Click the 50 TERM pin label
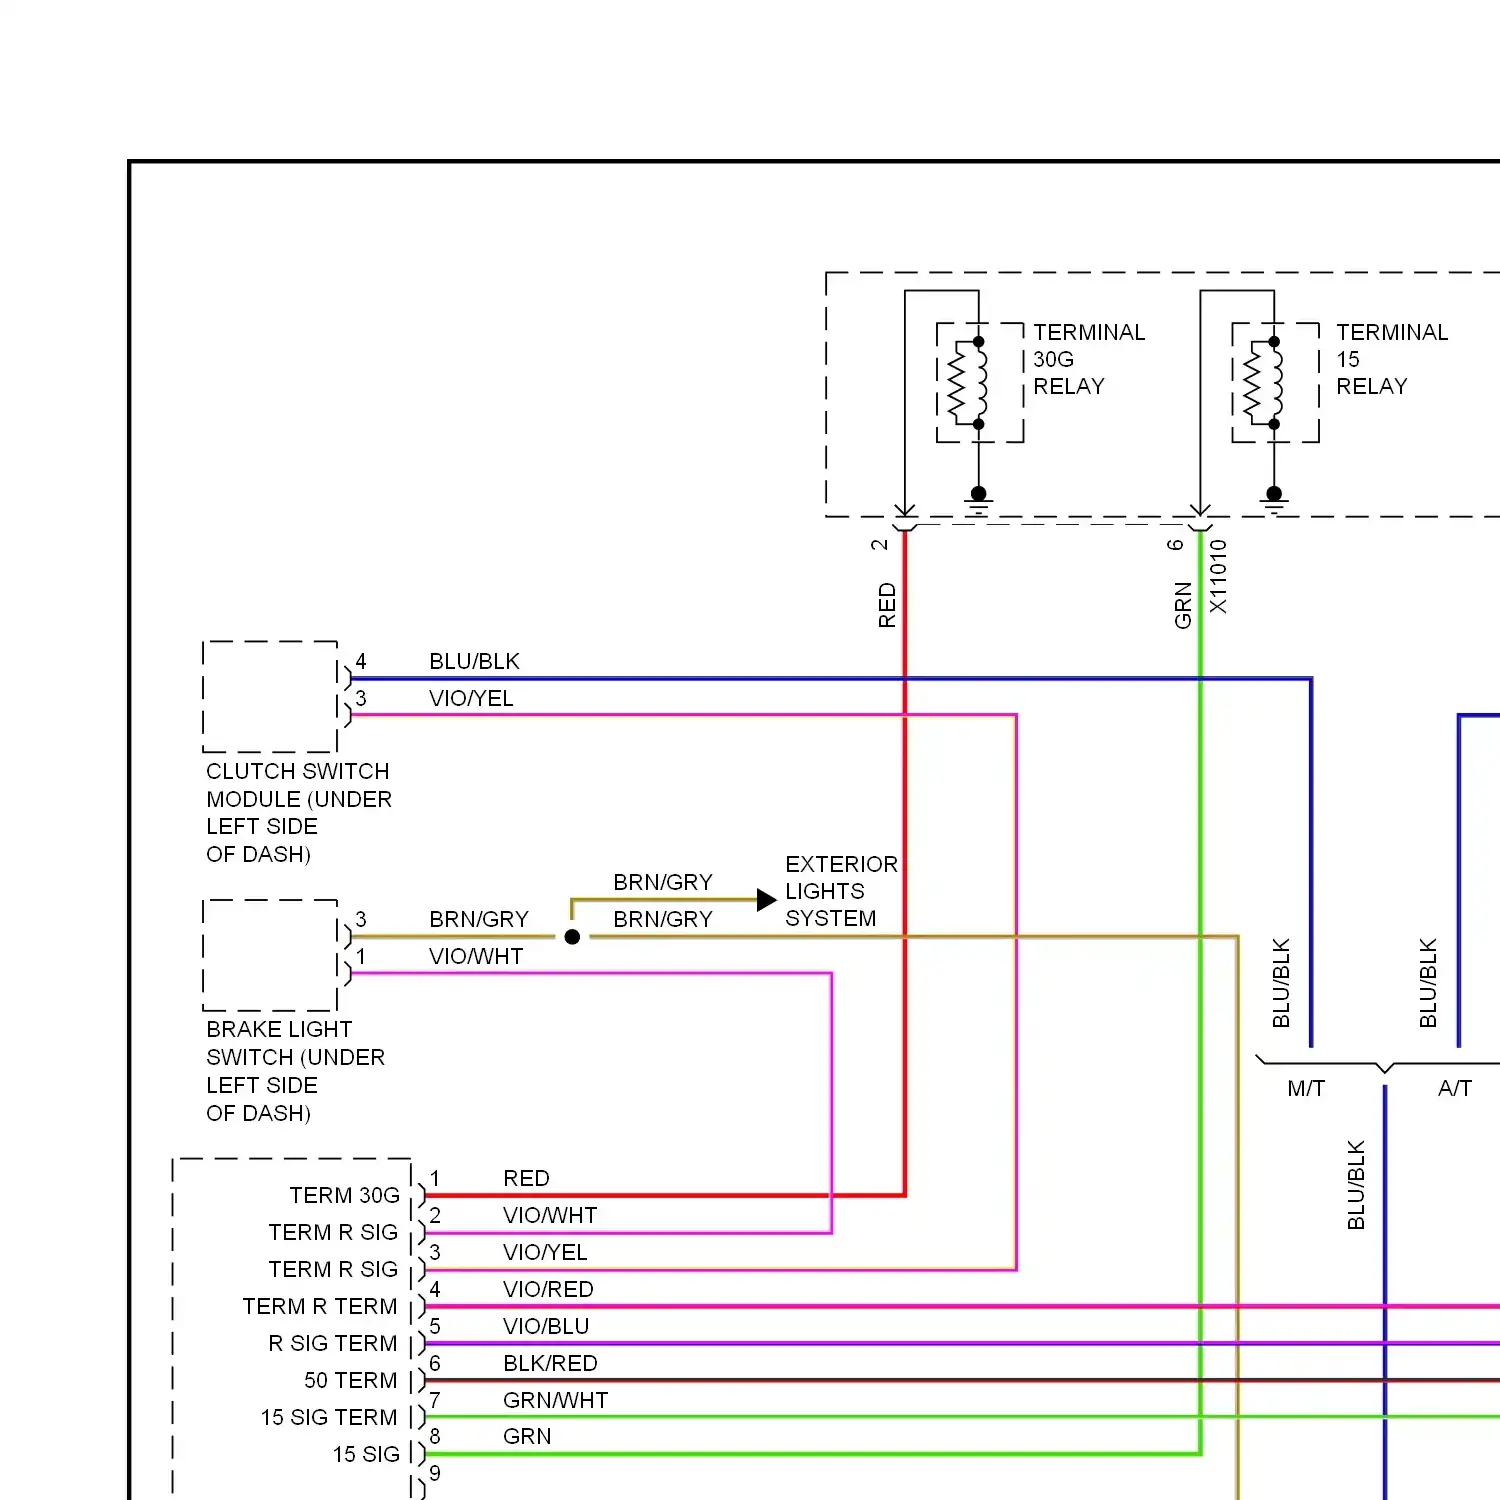The image size is (1500, 1500). pos(351,1381)
